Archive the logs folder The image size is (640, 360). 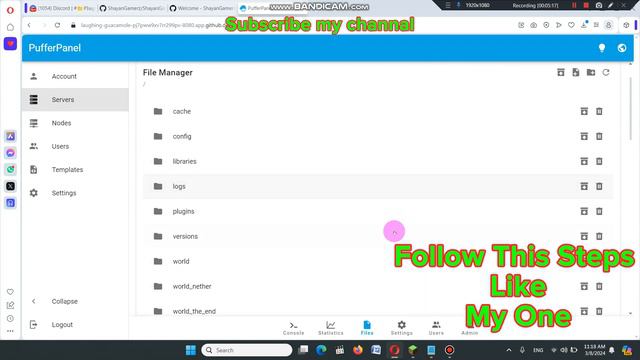[x=584, y=186]
